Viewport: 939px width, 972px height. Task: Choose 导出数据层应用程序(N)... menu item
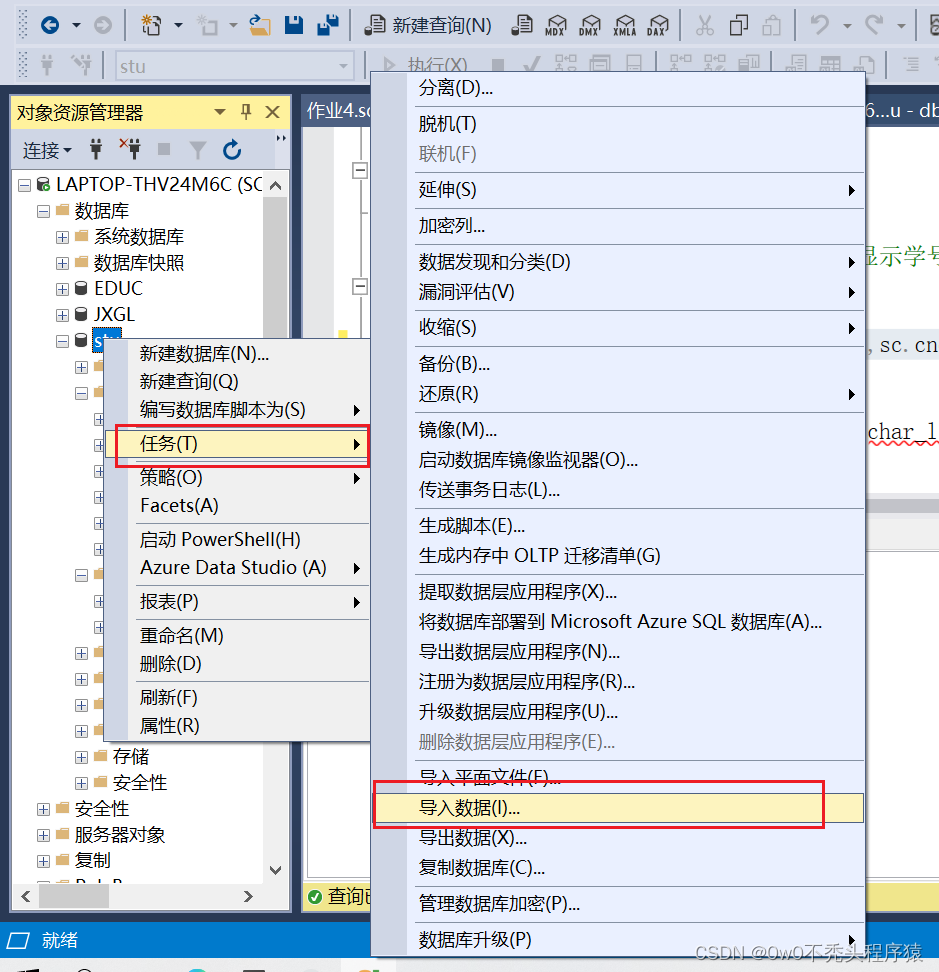coord(618,652)
